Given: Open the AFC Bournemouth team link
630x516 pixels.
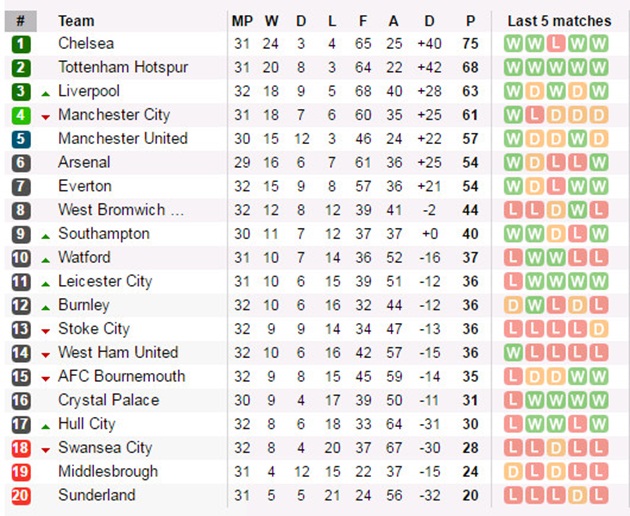Looking at the screenshot, I should coord(122,376).
